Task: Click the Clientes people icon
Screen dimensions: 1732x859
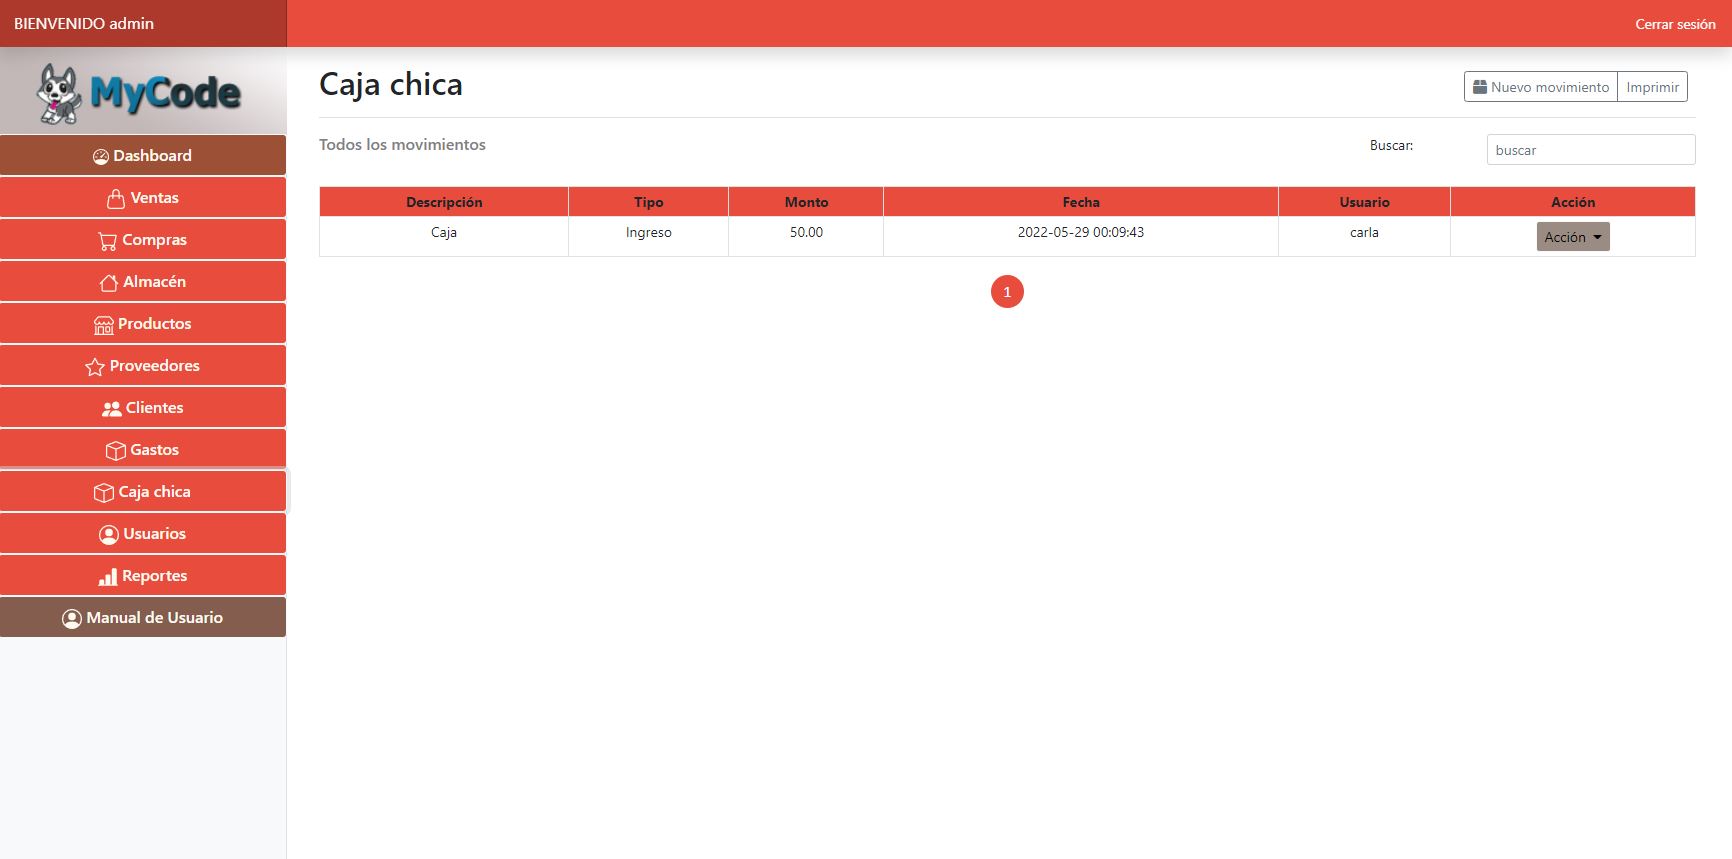Action: (x=112, y=409)
